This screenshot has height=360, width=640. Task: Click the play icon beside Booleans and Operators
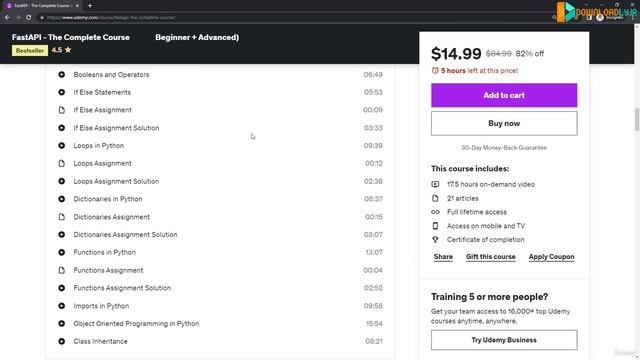click(x=62, y=75)
